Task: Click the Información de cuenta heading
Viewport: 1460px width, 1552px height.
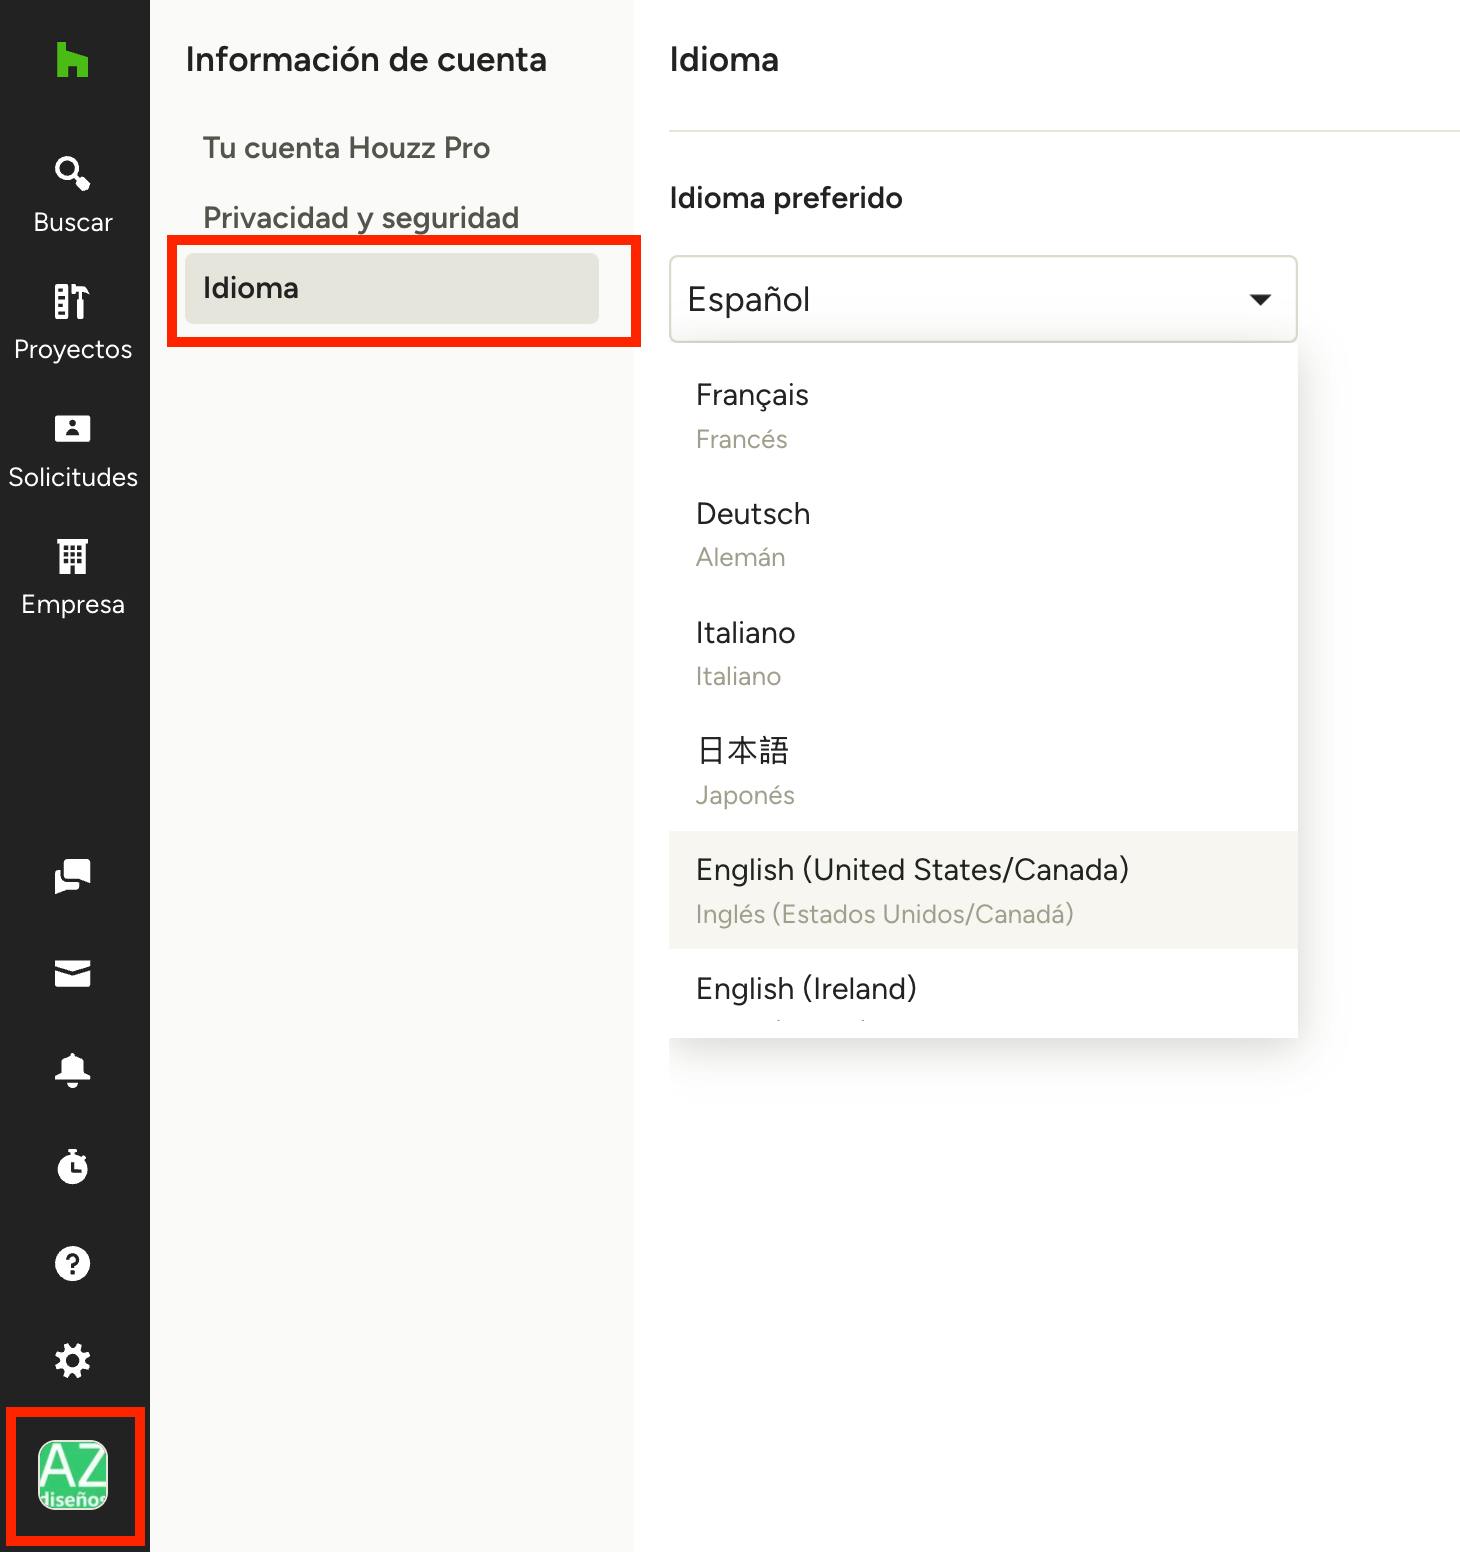Action: (366, 60)
